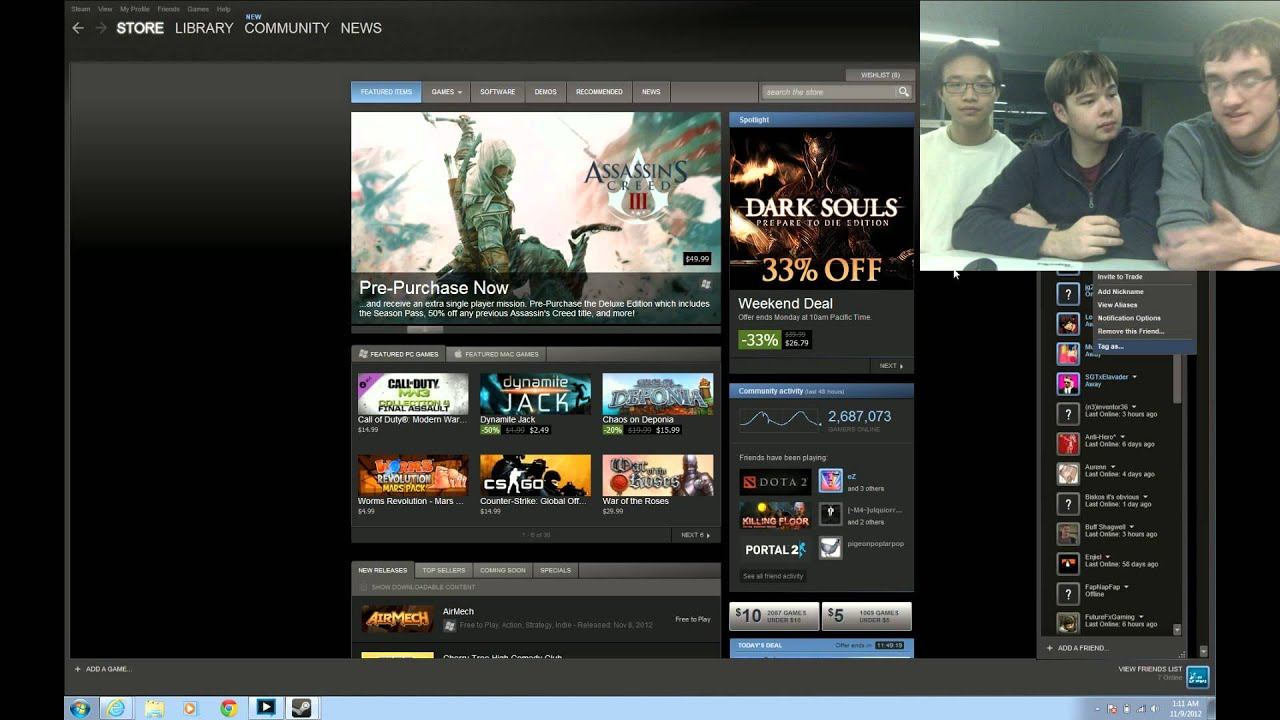The image size is (1280, 720).
Task: Expand FutureFxGaming's options arrow
Action: pyautogui.click(x=1141, y=617)
